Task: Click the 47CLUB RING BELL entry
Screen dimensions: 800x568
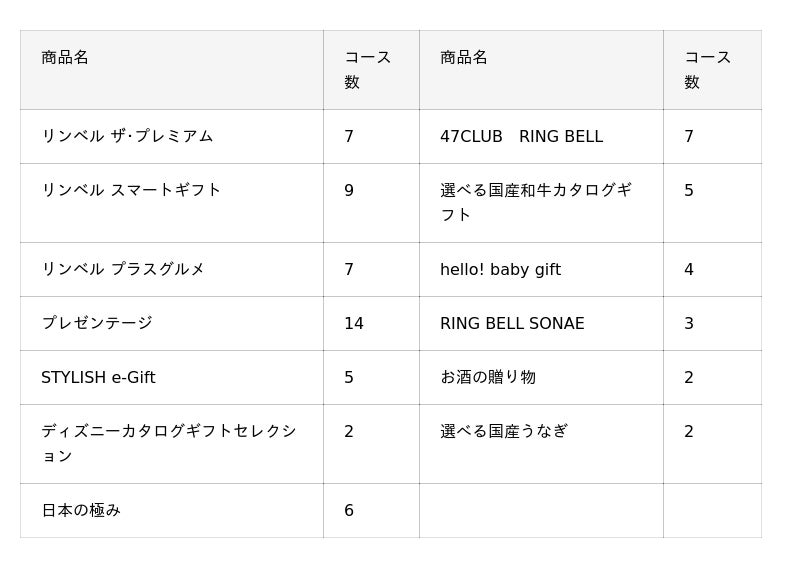Action: pos(521,136)
